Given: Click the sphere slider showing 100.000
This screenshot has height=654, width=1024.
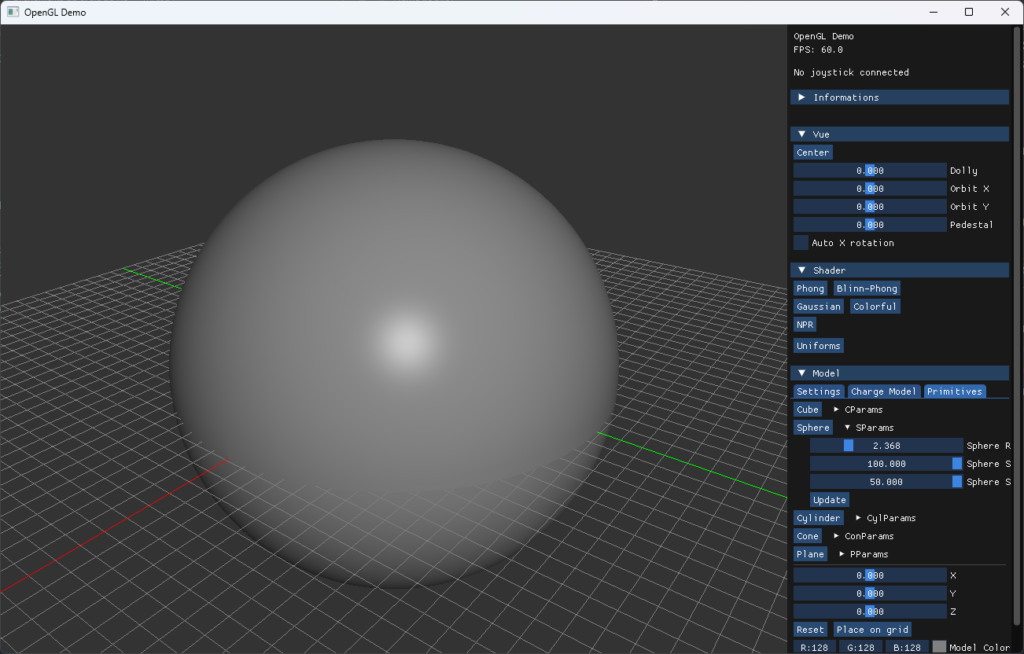Looking at the screenshot, I should pos(886,464).
